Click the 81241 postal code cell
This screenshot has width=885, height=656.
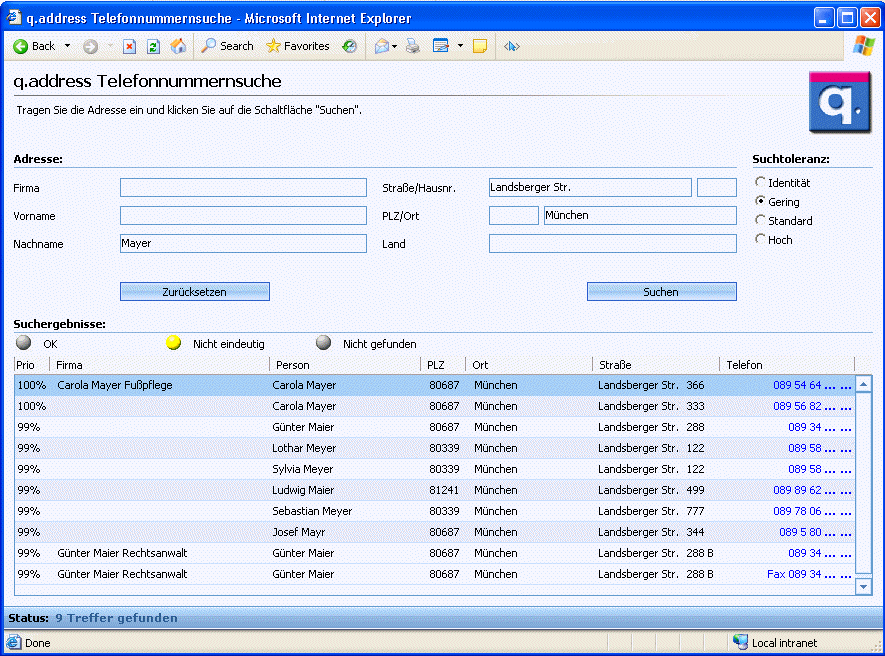pyautogui.click(x=444, y=490)
